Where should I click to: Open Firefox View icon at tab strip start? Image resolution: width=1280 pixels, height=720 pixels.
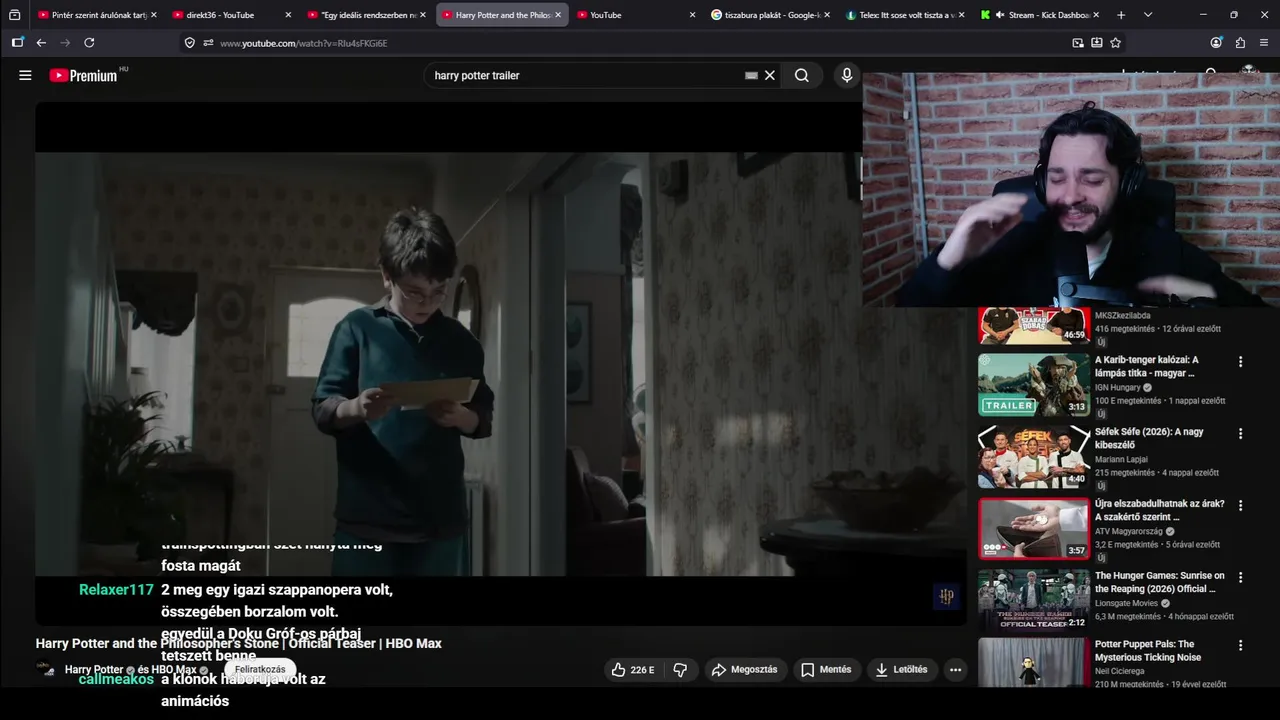click(14, 15)
